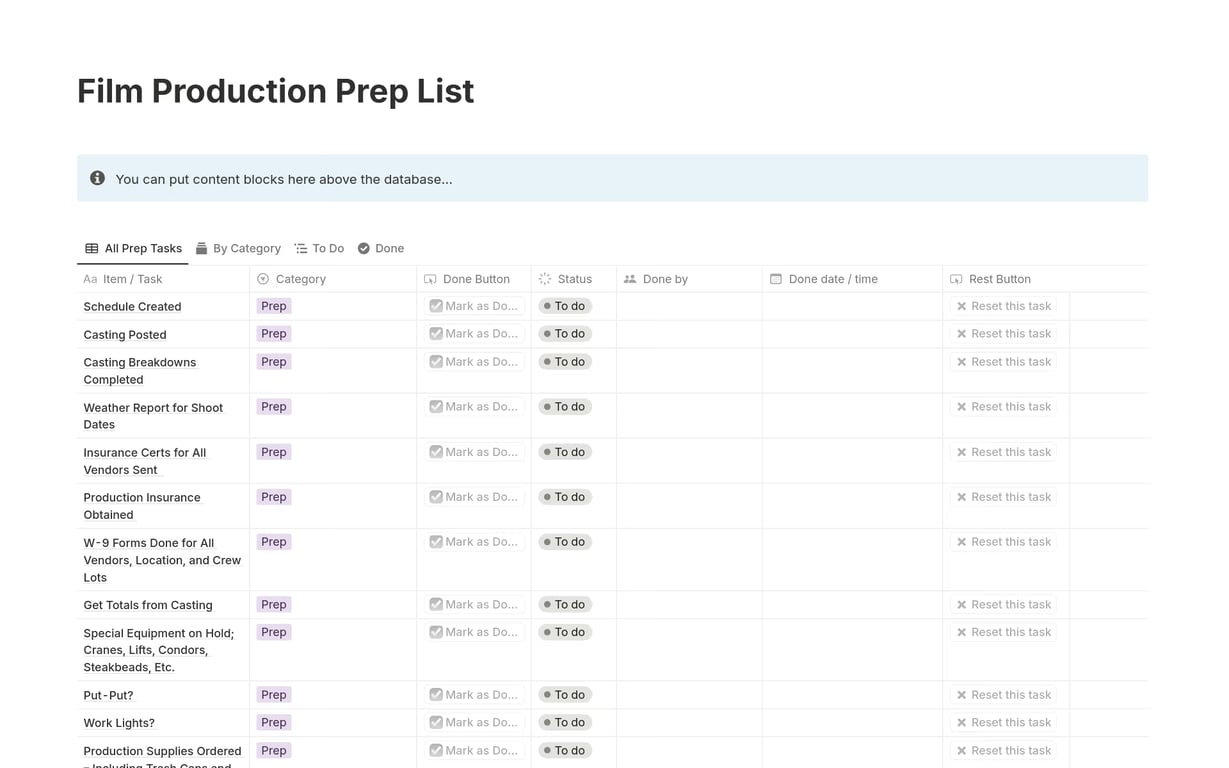Viewport: 1229px width, 768px height.
Task: Mark Casting Posted task as done
Action: pyautogui.click(x=474, y=334)
